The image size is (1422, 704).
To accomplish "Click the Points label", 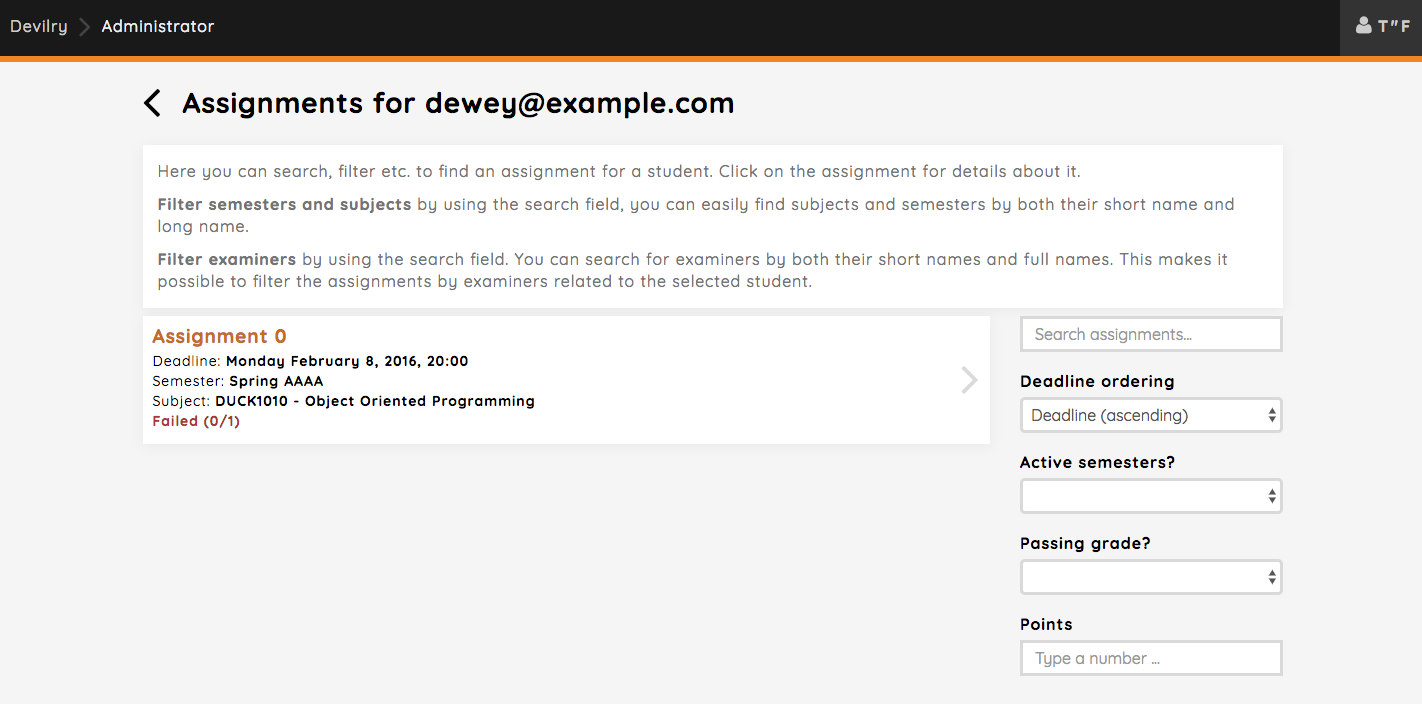I will point(1046,624).
